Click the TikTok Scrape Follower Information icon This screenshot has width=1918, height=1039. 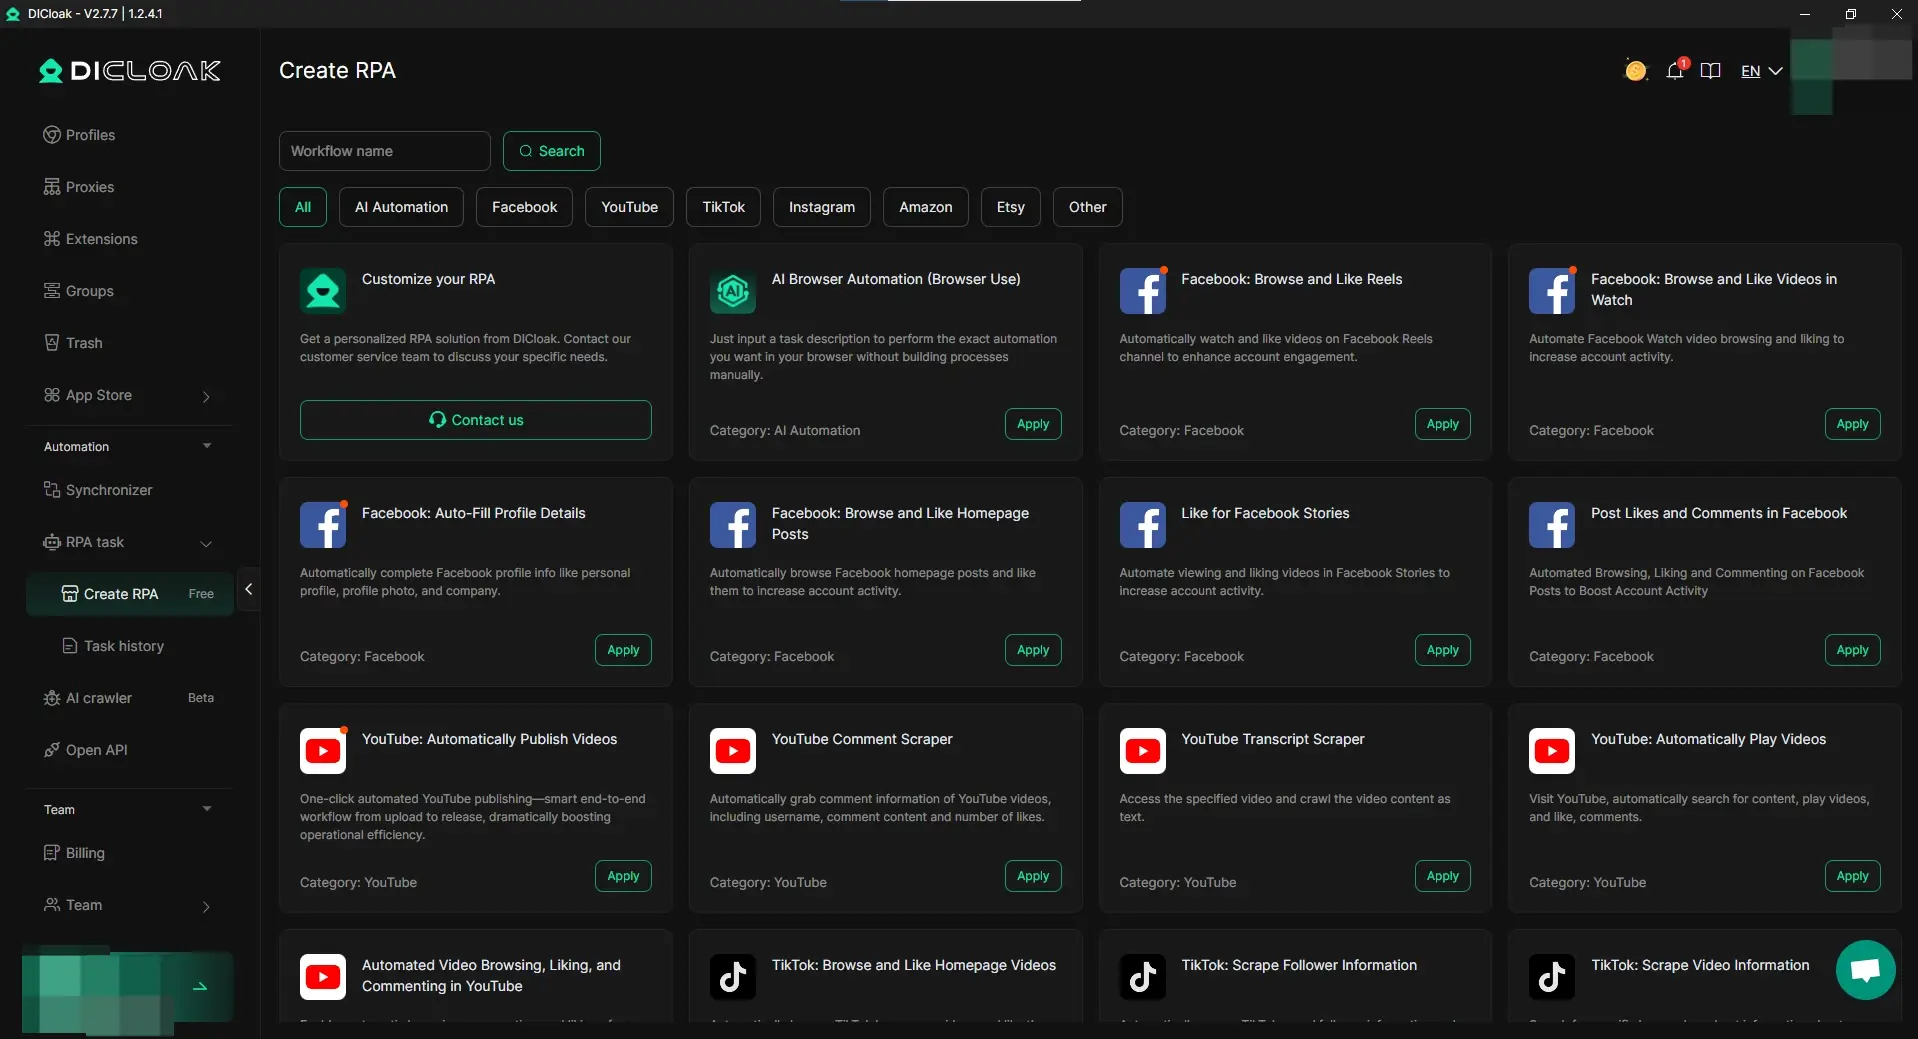coord(1142,977)
